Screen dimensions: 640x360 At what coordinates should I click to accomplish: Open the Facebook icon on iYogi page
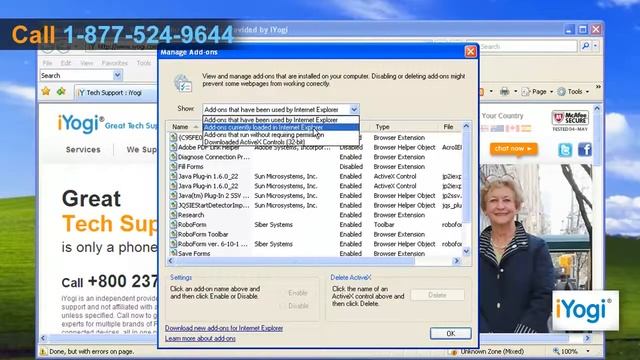[584, 150]
